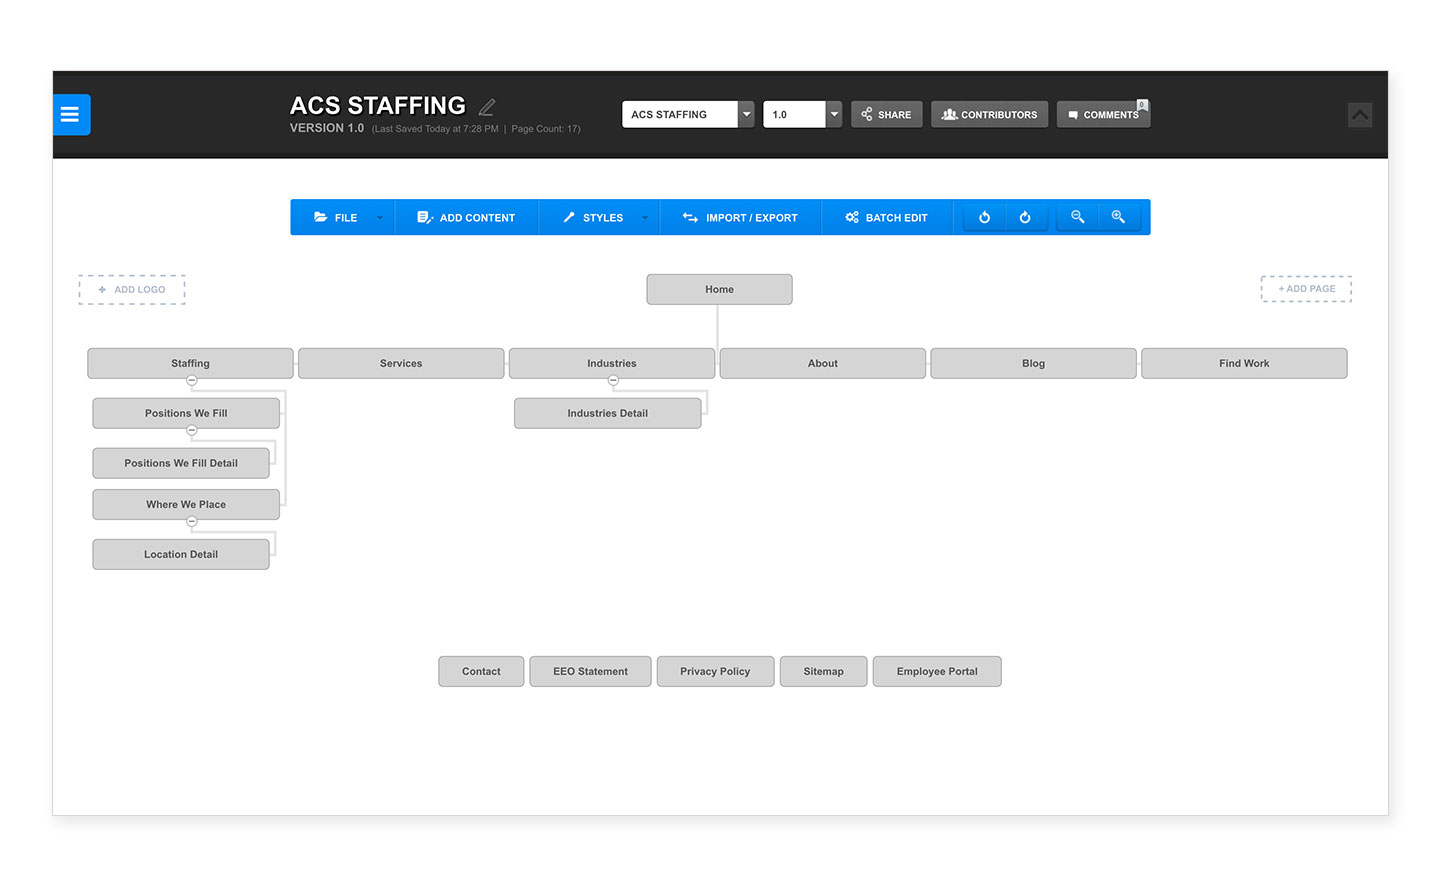The height and width of the screenshot is (887, 1440).
Task: Select the Industries Detail node
Action: (x=608, y=414)
